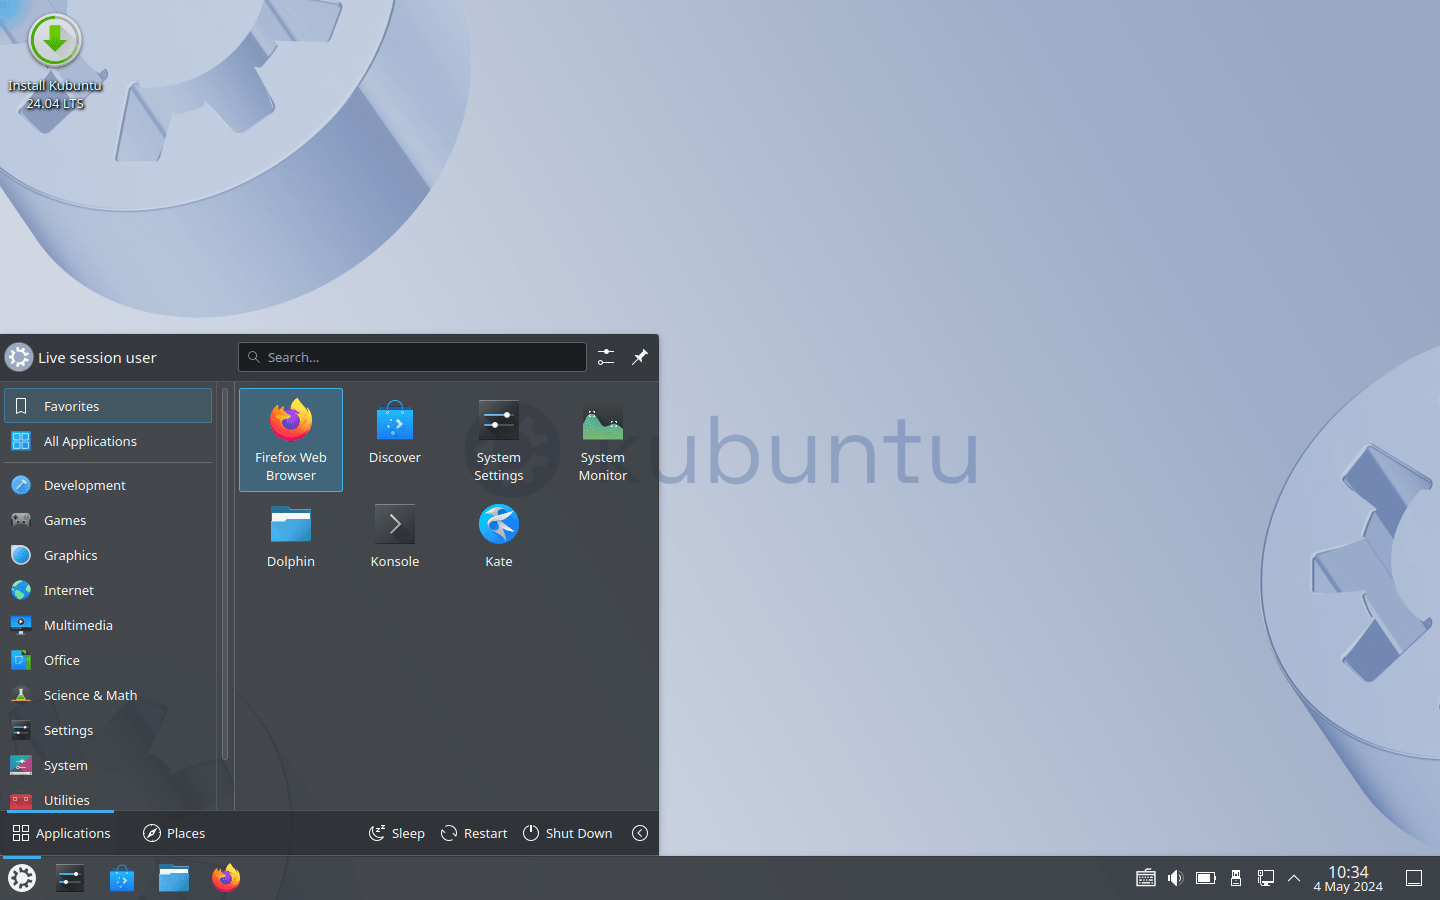This screenshot has width=1440, height=900.
Task: Select All Applications category
Action: click(108, 441)
